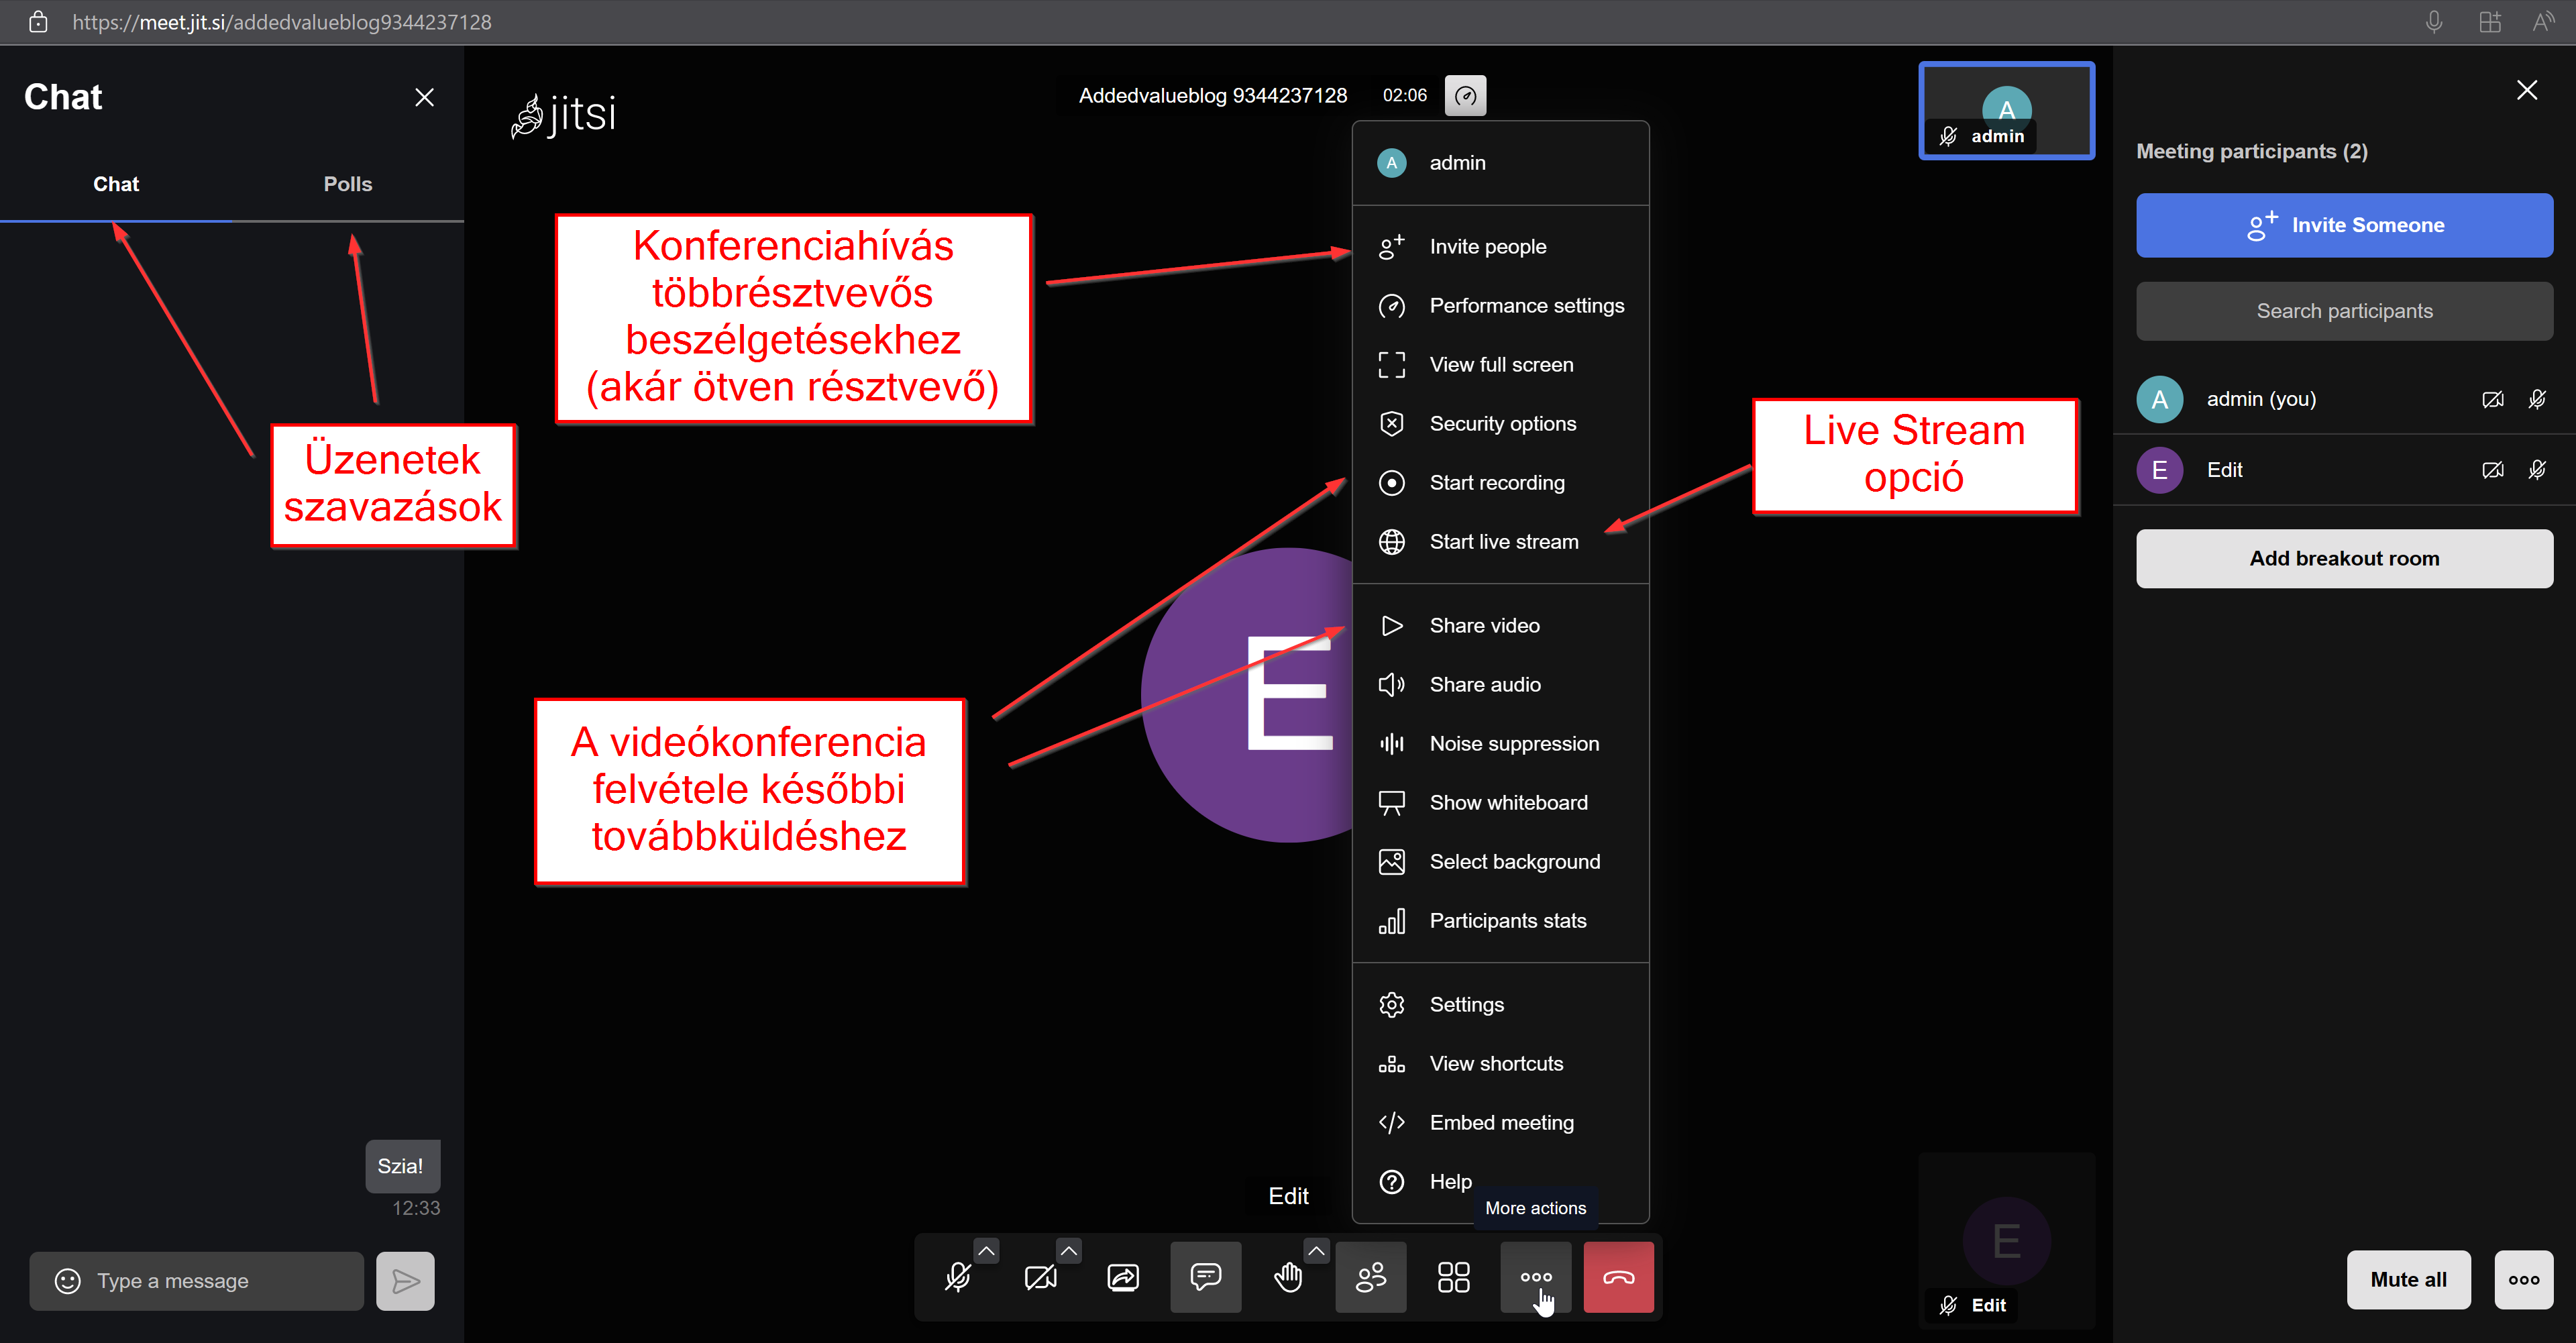Toggle camera on in bottom toolbar
The width and height of the screenshot is (2576, 1343).
pyautogui.click(x=1040, y=1277)
